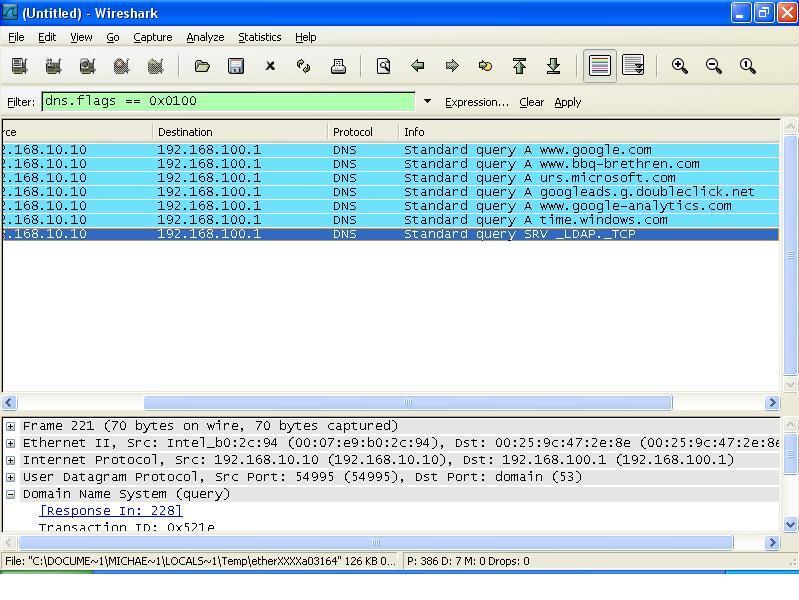The image size is (799, 600).
Task: Close the capture file using the X icon
Action: click(x=270, y=66)
